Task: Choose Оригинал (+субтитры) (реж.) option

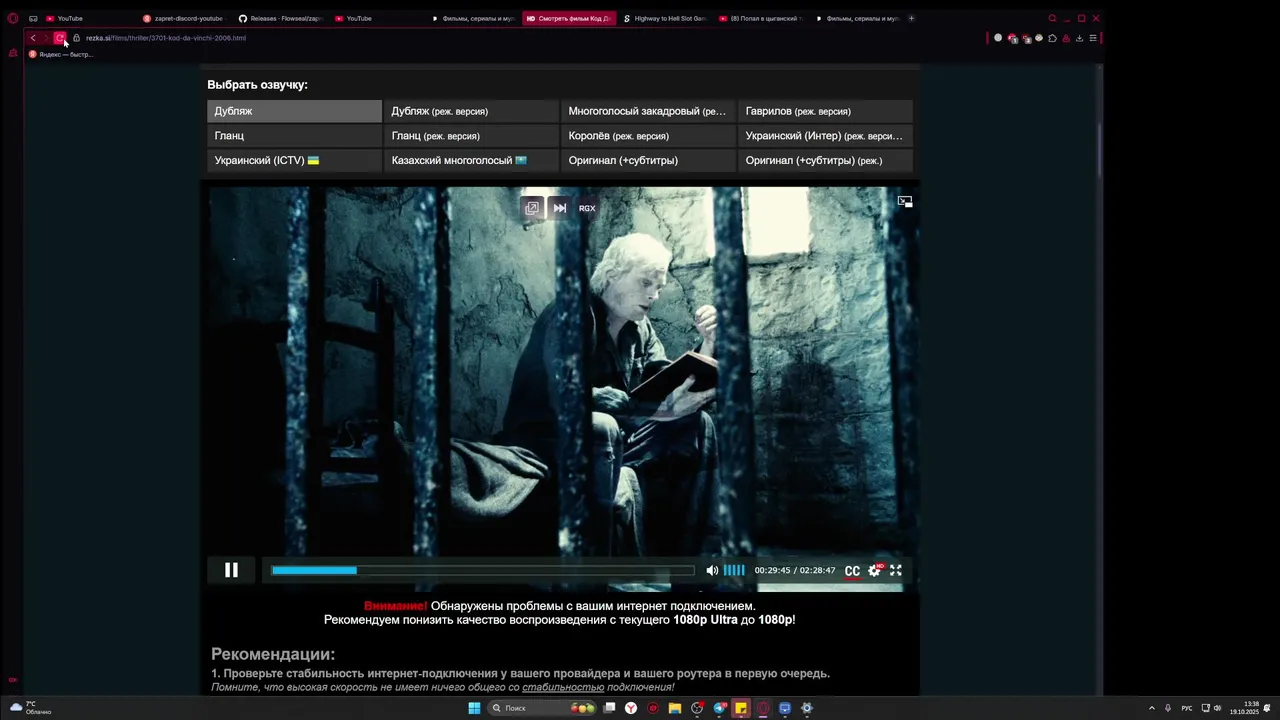Action: [x=825, y=160]
